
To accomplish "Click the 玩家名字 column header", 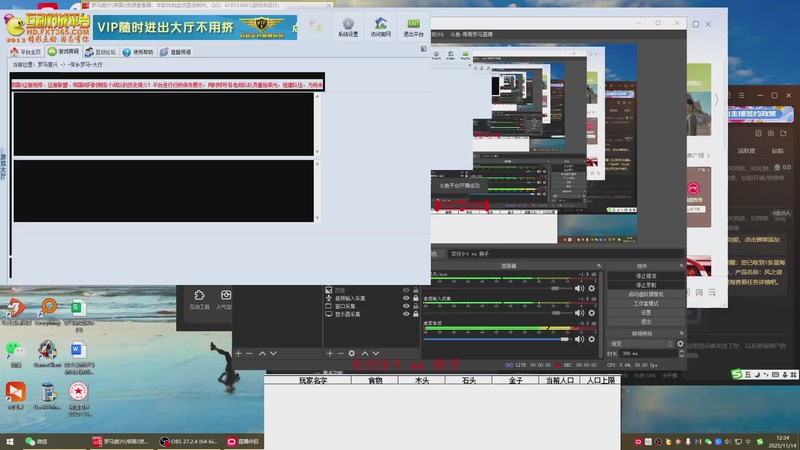I will pos(313,381).
